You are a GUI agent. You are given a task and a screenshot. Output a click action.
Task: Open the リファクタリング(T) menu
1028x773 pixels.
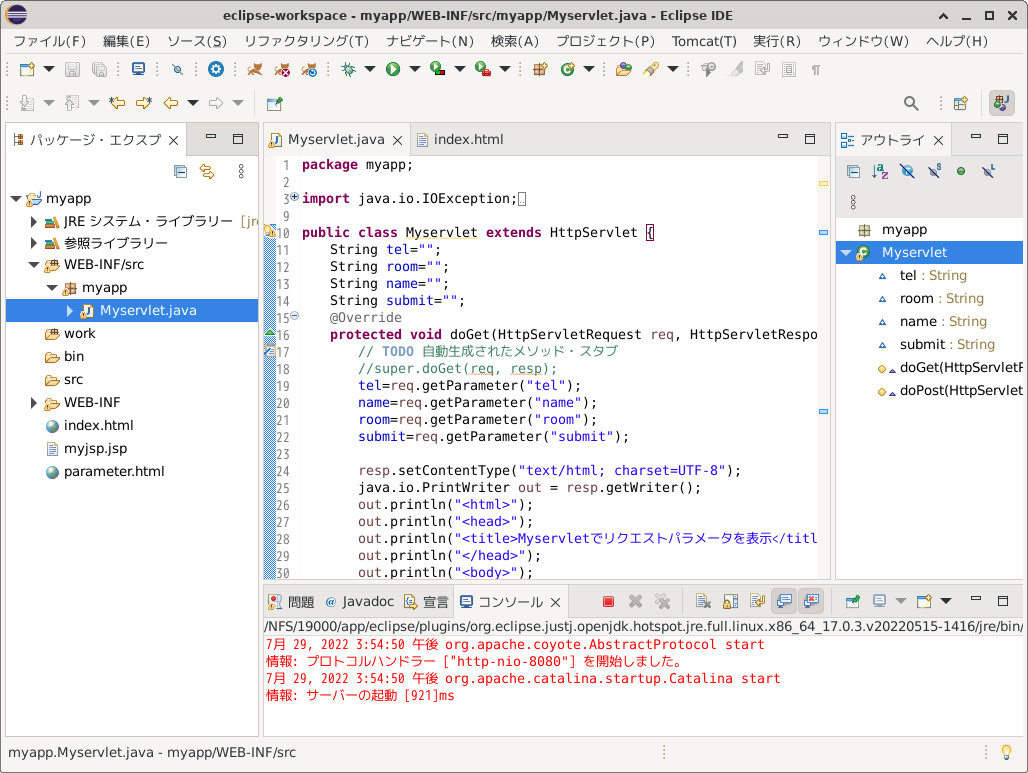pyautogui.click(x=306, y=41)
